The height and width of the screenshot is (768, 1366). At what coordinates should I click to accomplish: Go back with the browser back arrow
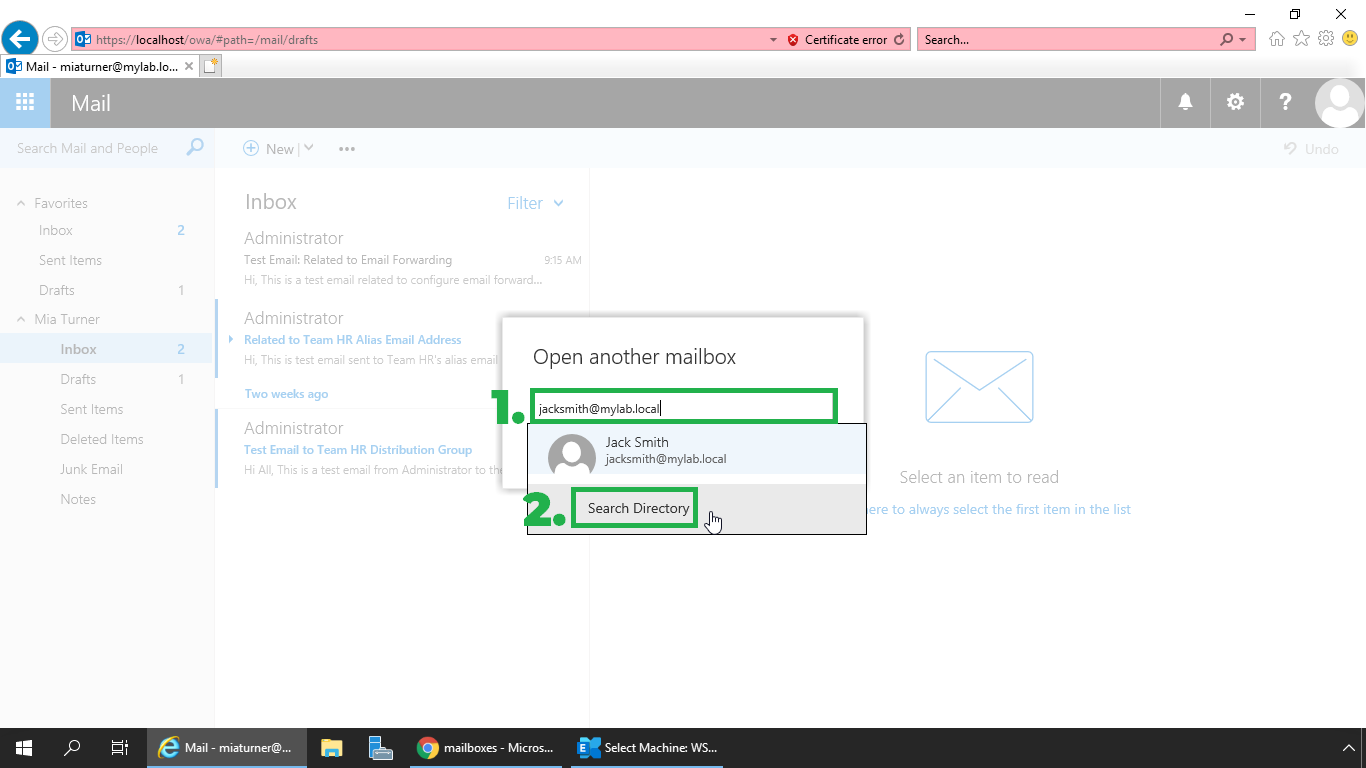click(18, 39)
